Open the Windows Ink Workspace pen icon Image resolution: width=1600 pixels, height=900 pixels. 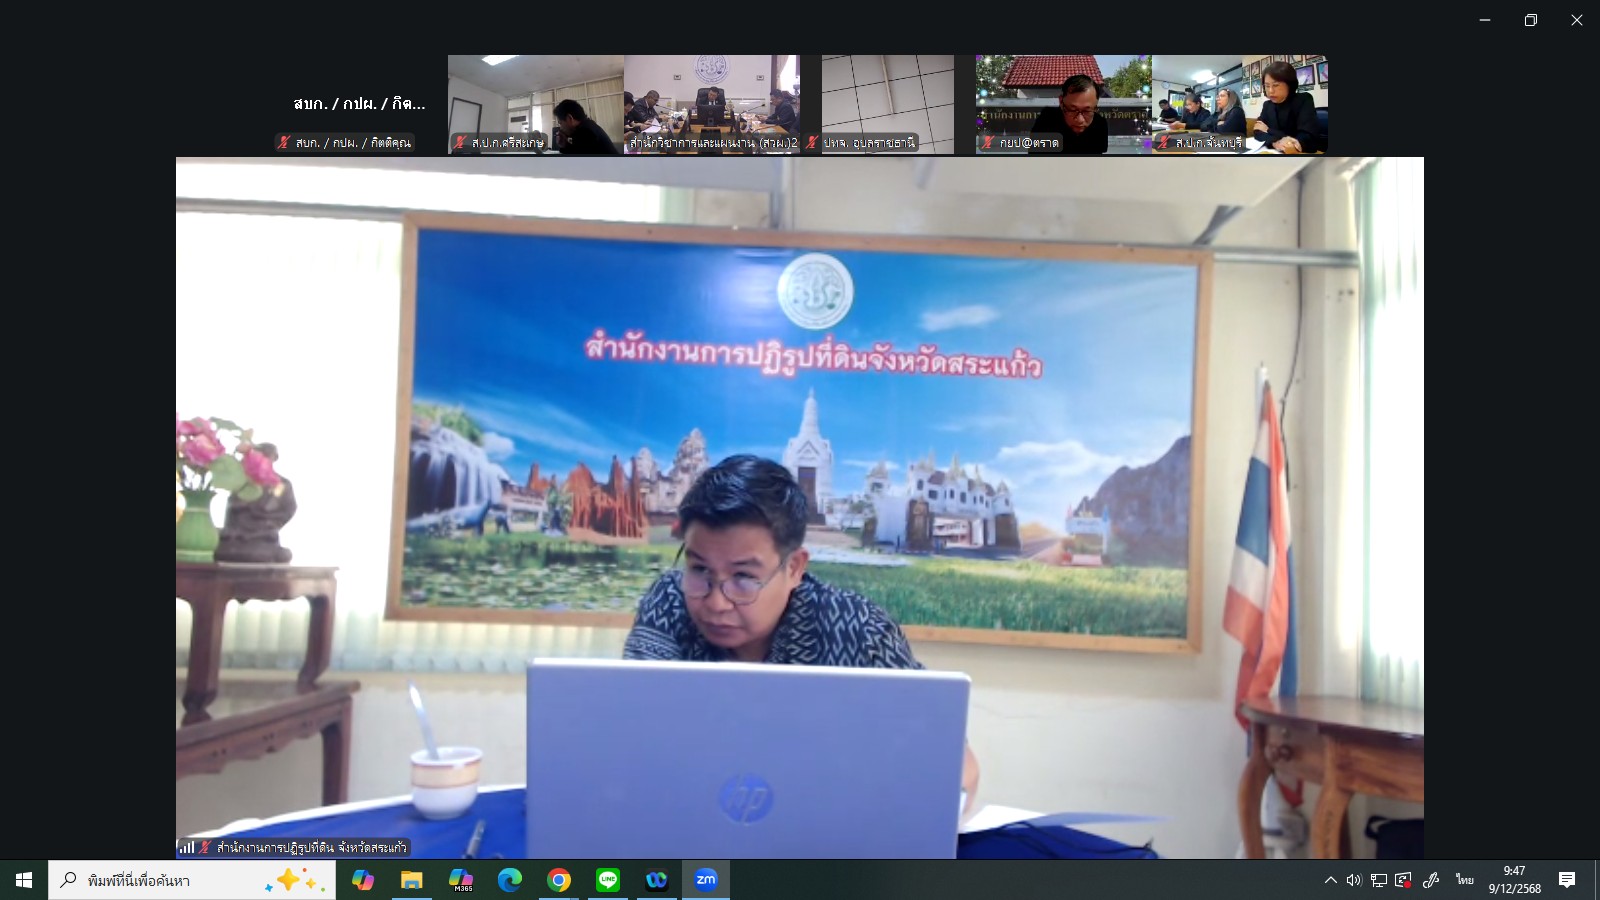pyautogui.click(x=1431, y=880)
